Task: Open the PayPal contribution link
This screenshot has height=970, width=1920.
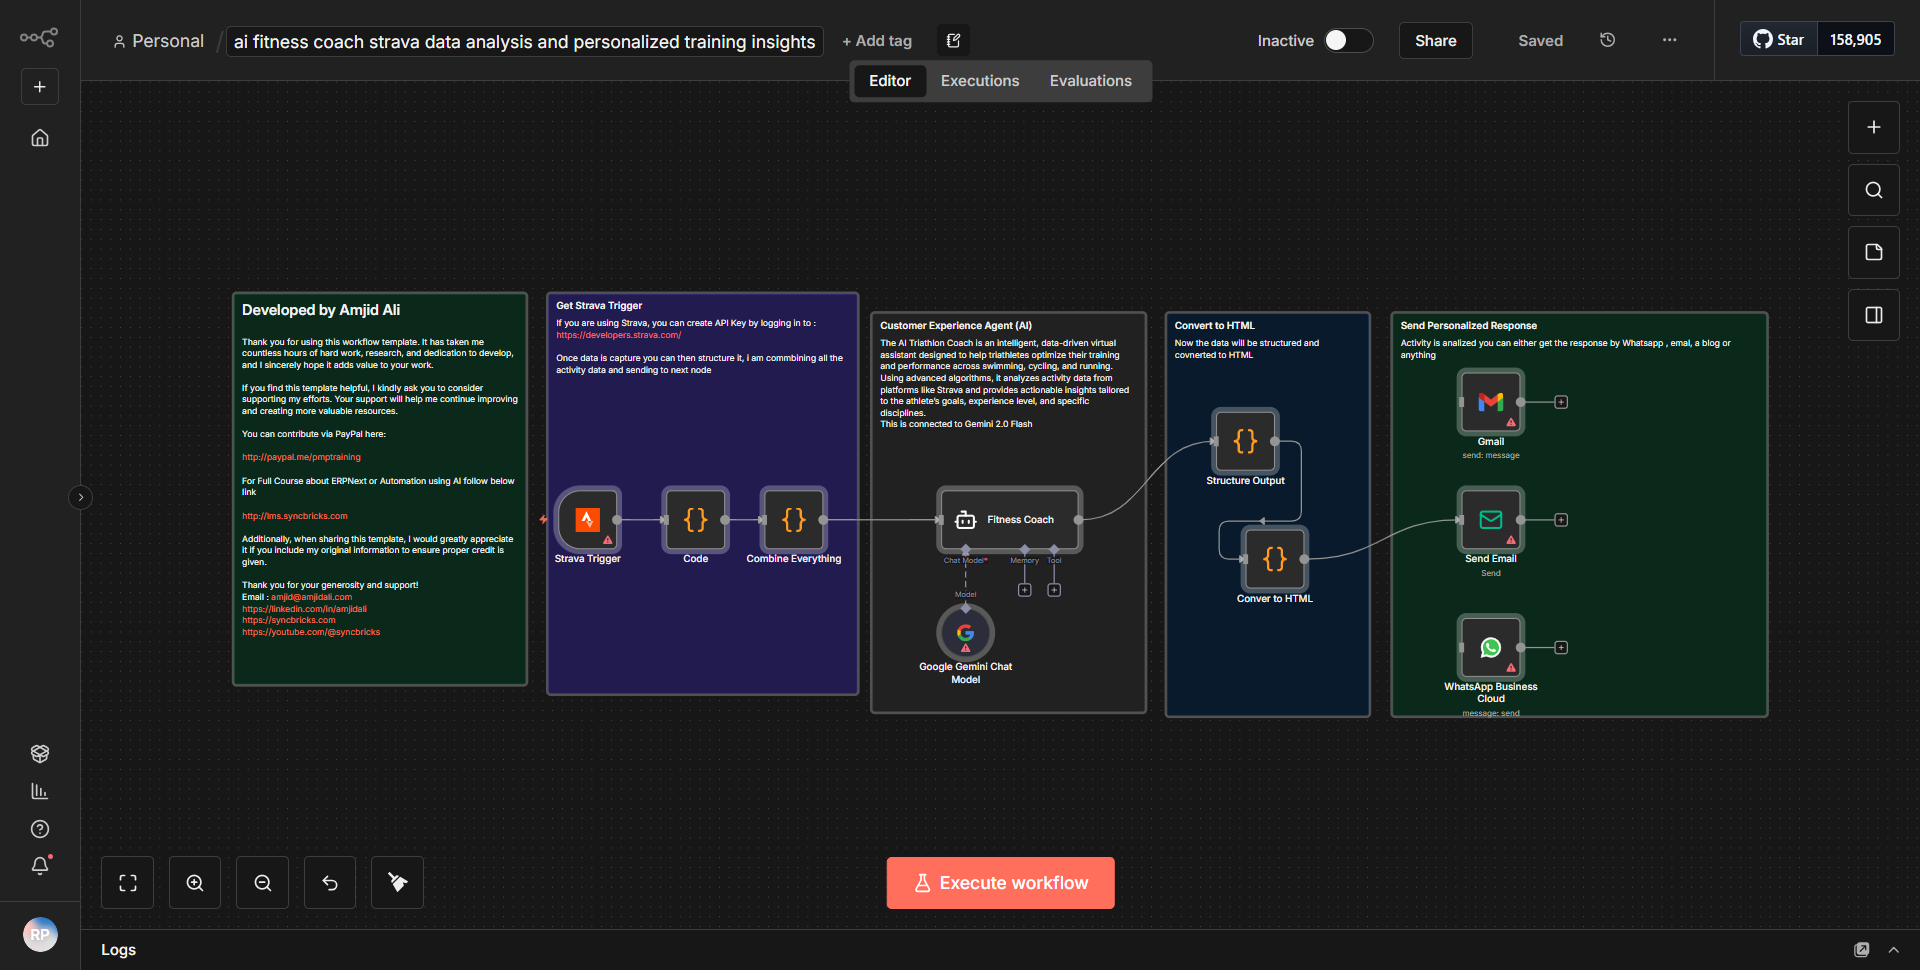Action: [x=301, y=456]
